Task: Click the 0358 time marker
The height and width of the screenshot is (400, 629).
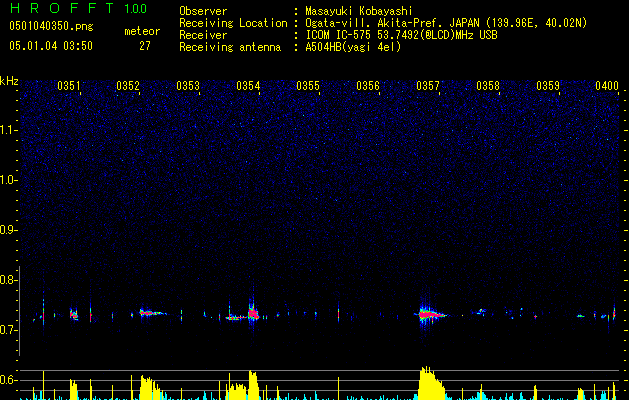Action: [488, 86]
